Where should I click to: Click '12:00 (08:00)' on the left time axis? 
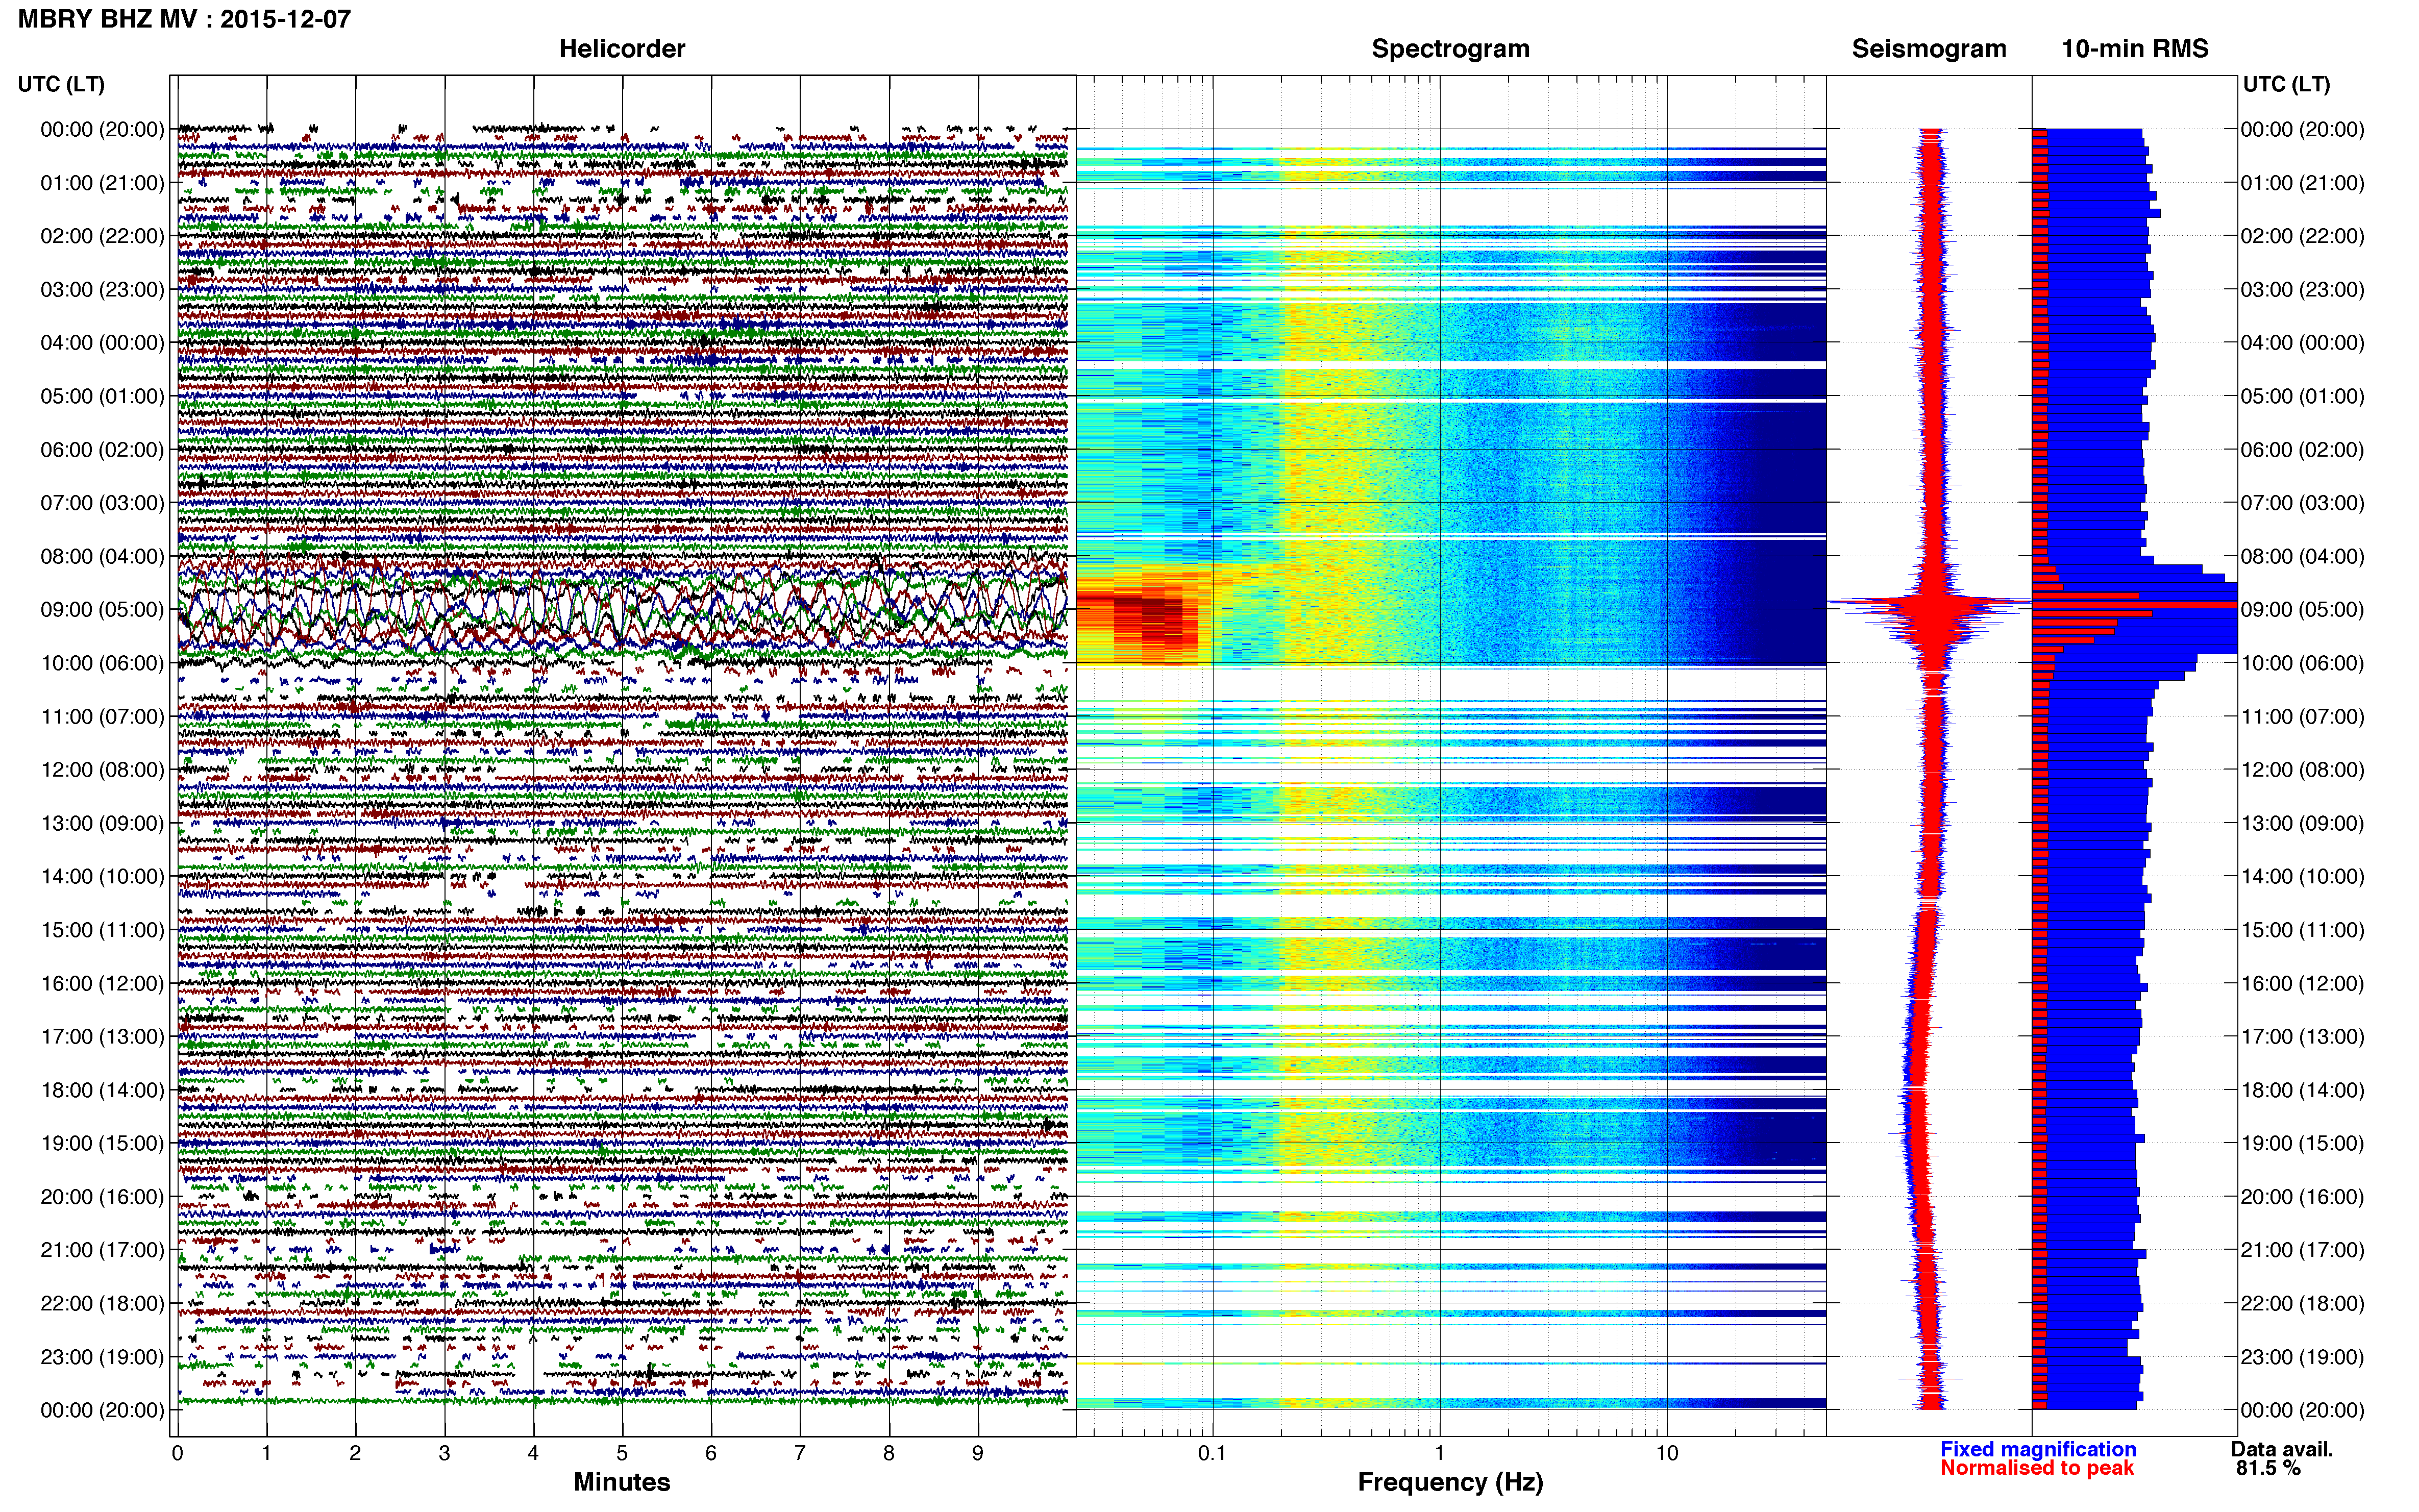point(102,770)
